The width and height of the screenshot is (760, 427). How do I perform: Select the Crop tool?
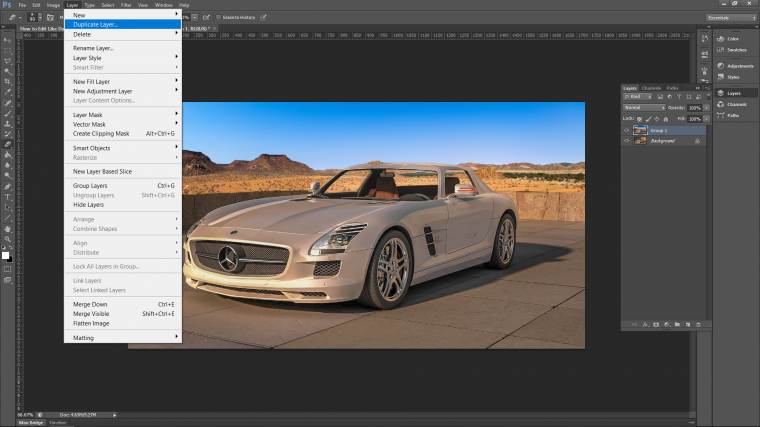click(x=7, y=82)
